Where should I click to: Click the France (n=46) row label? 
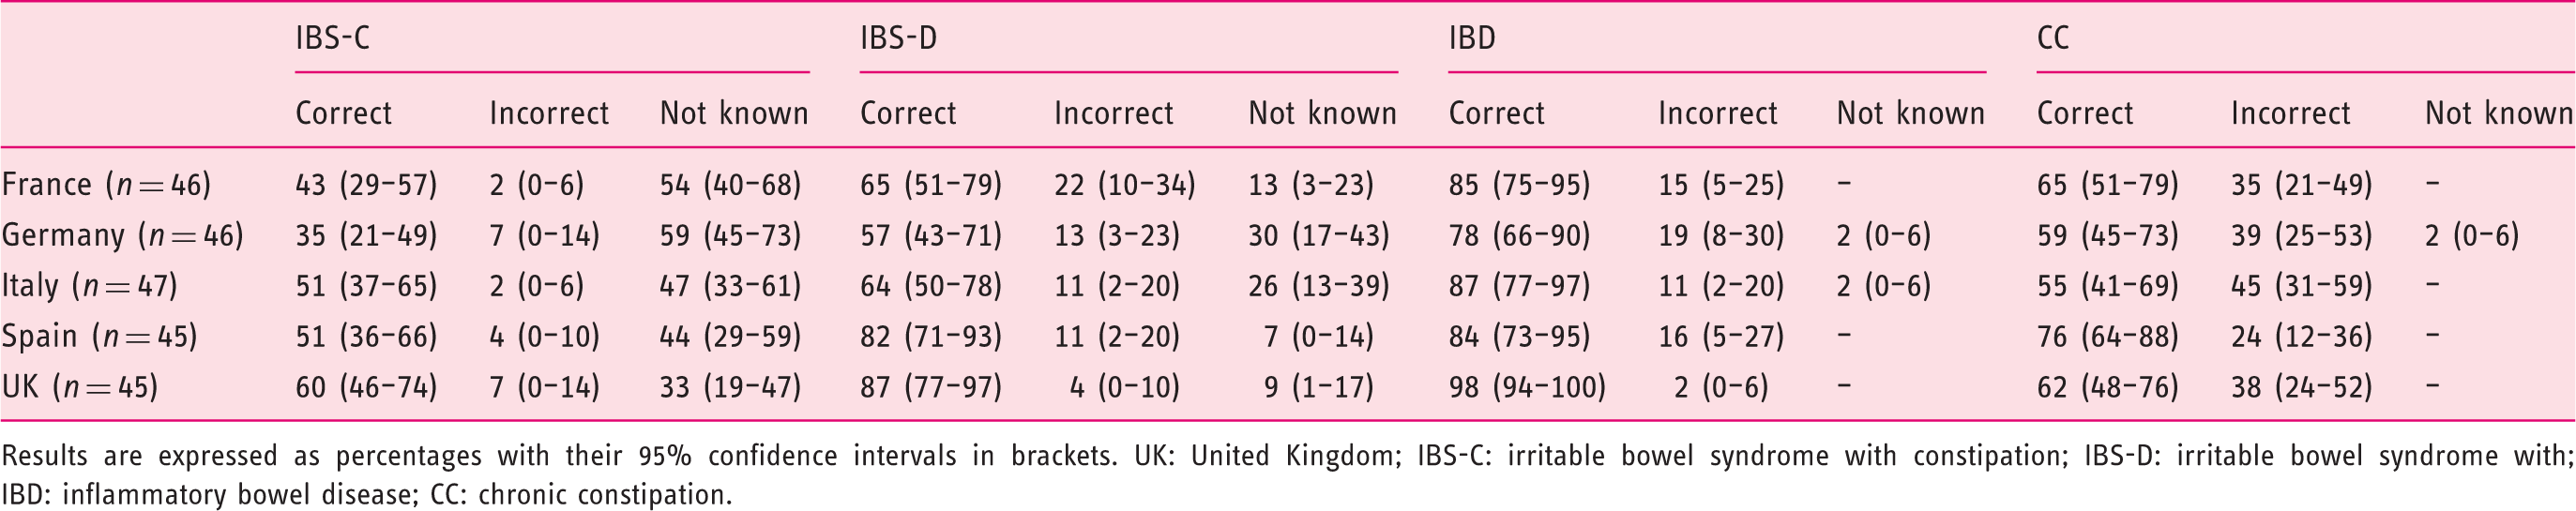[x=106, y=184]
